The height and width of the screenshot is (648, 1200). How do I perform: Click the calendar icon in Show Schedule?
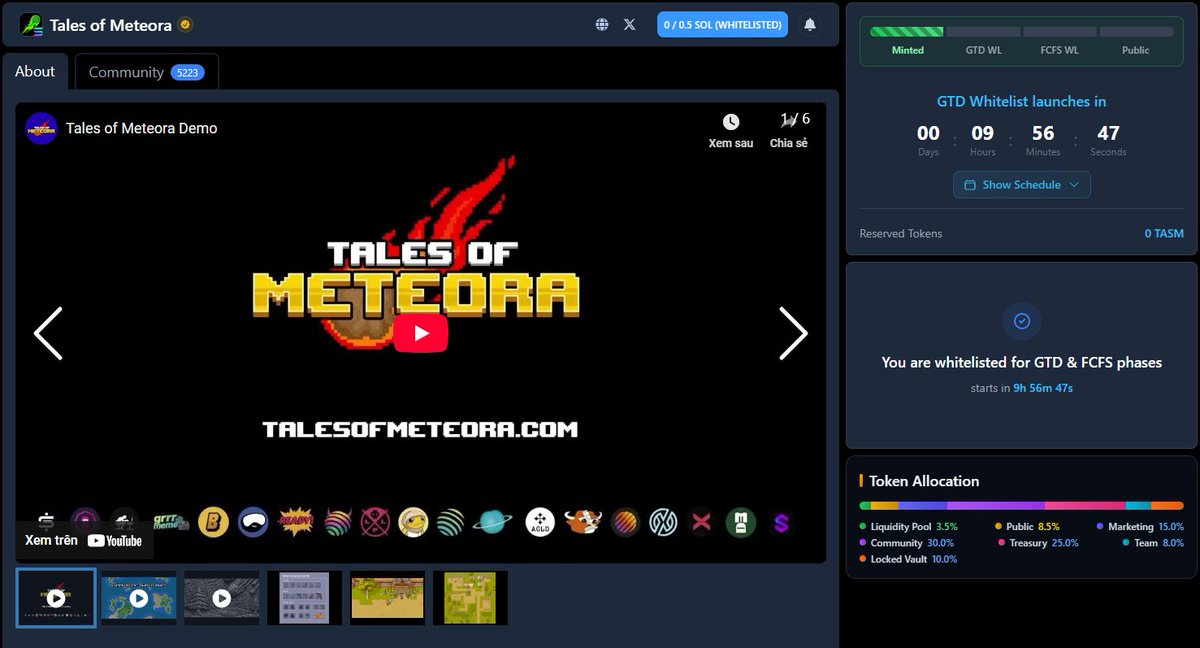(970, 185)
